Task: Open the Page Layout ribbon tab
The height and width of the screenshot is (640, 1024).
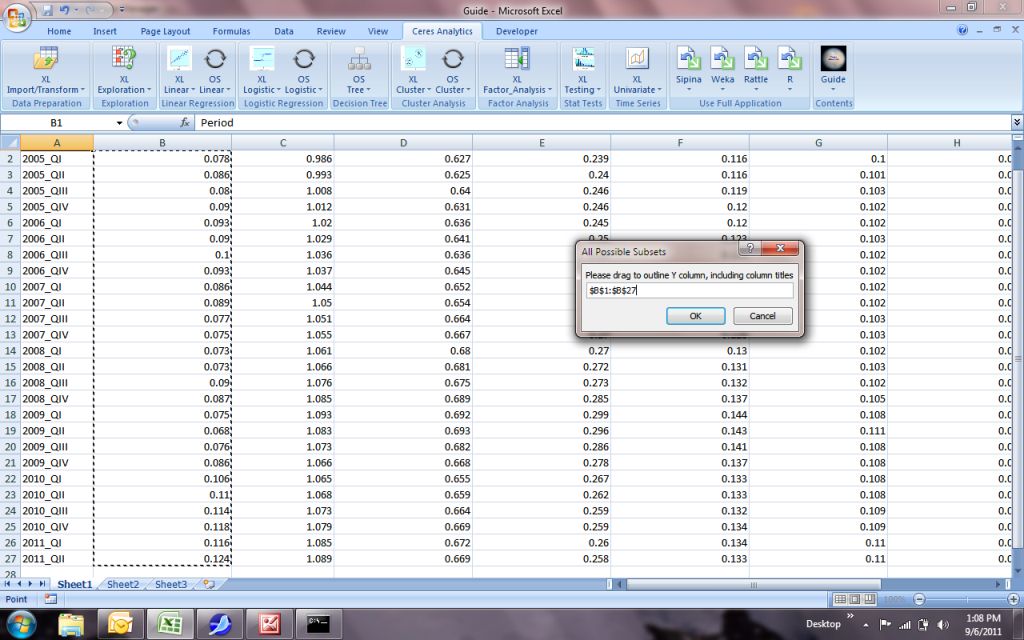Action: coord(165,31)
